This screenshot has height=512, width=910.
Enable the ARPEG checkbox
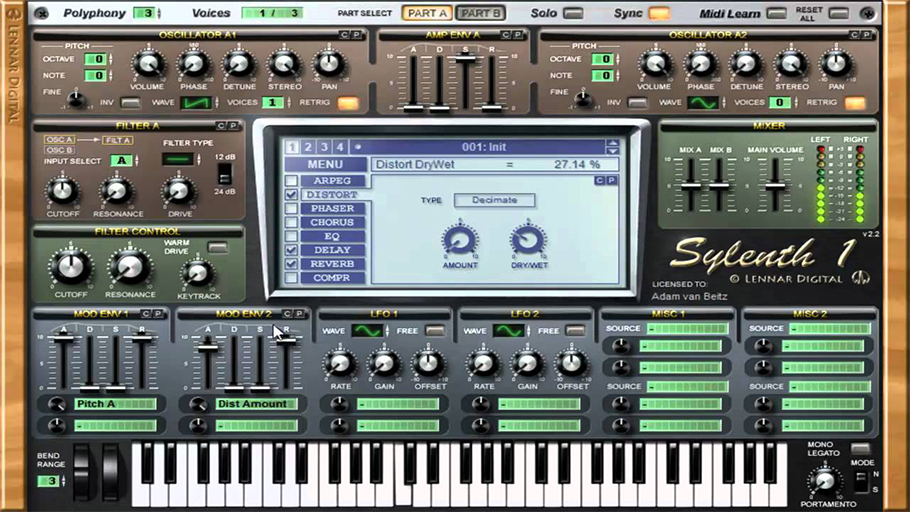(291, 181)
